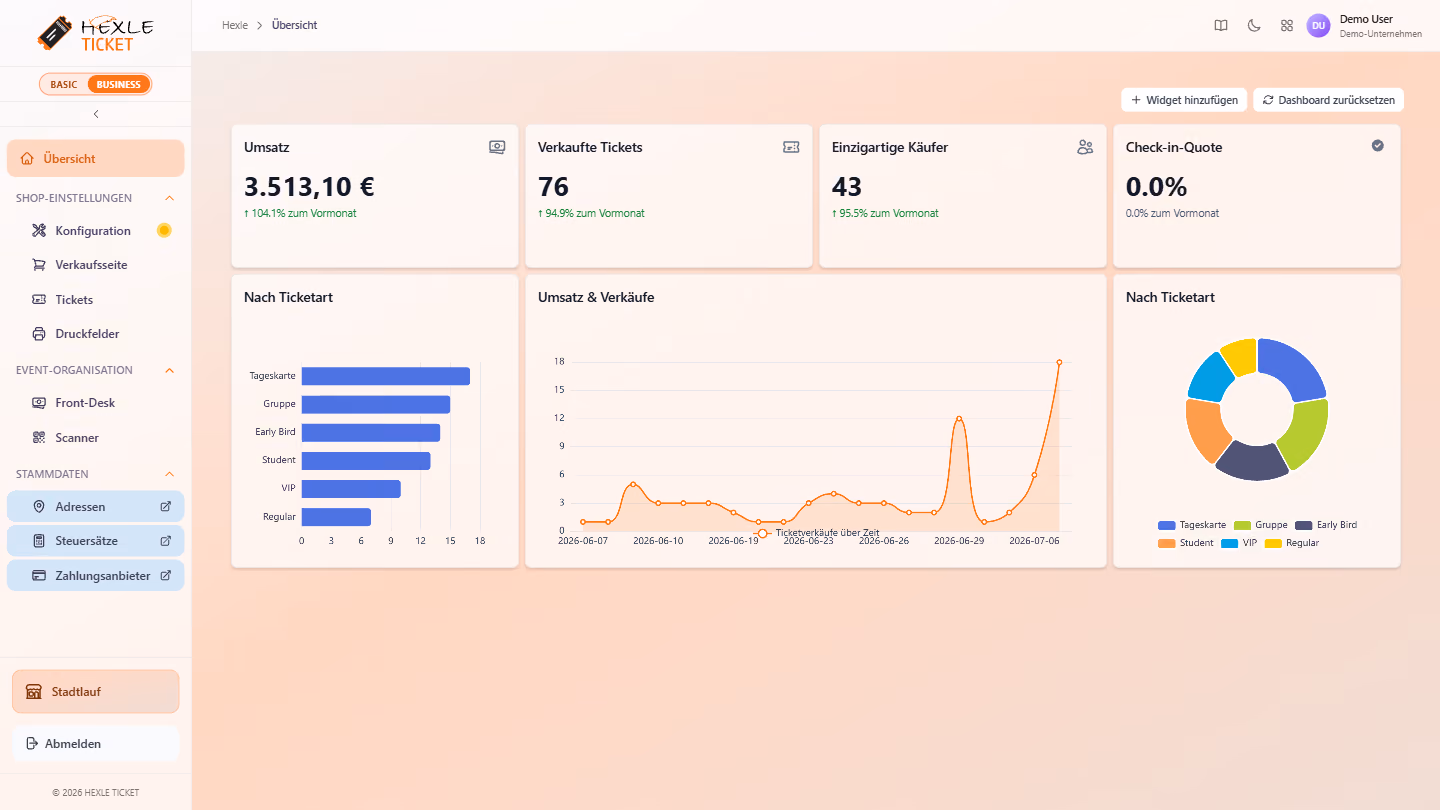Toggle Regular legend entry in donut chart
The height and width of the screenshot is (810, 1440).
(1292, 543)
